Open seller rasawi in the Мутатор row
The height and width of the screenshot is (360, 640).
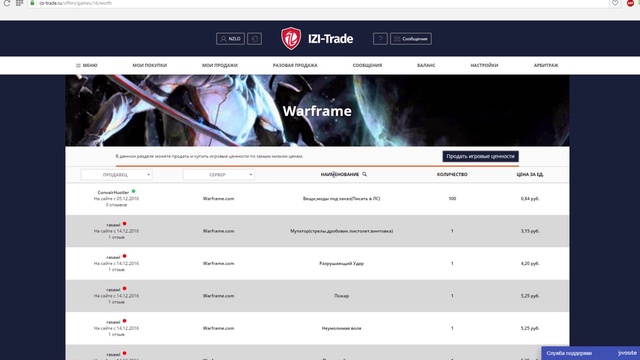pyautogui.click(x=113, y=225)
